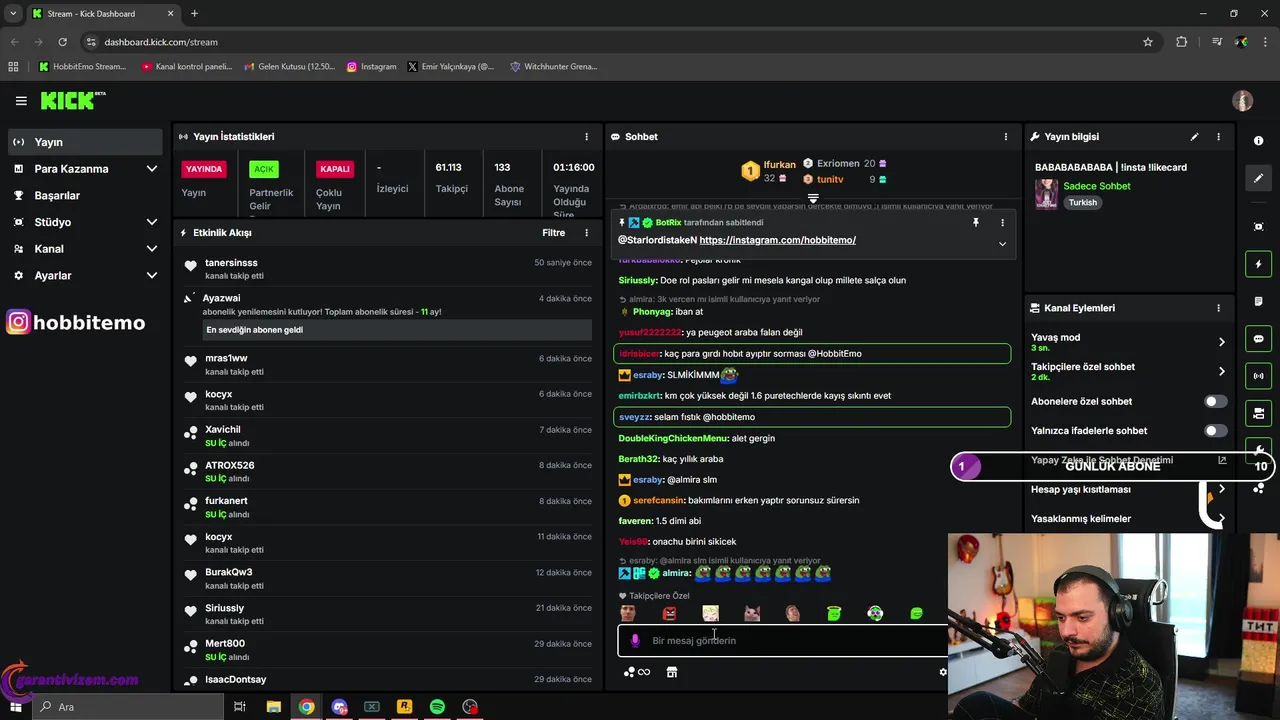Toggle the chat bubble icon in right sidebar
Screen dimensions: 1280x720
coord(1259,339)
